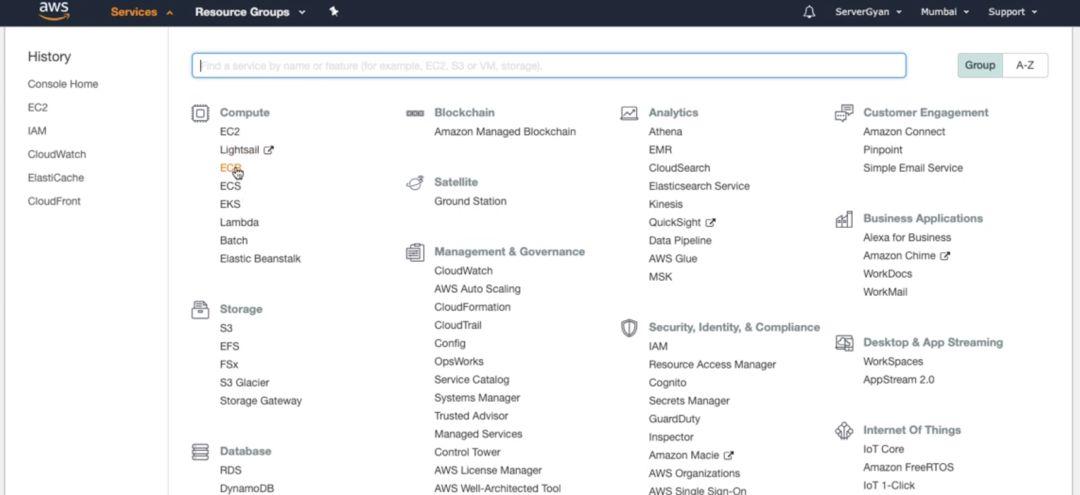Image resolution: width=1080 pixels, height=495 pixels.
Task: Open S3 Glacier
Action: pos(245,383)
